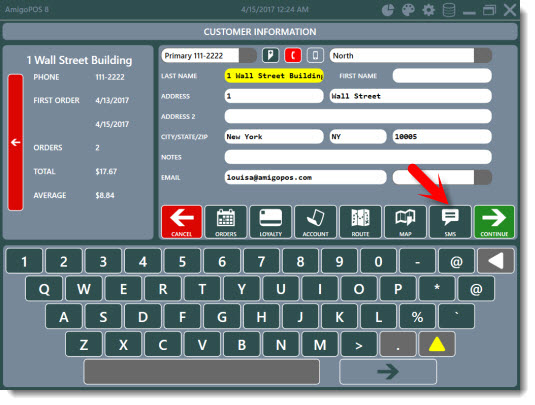Click the address number field

pyautogui.click(x=274, y=96)
